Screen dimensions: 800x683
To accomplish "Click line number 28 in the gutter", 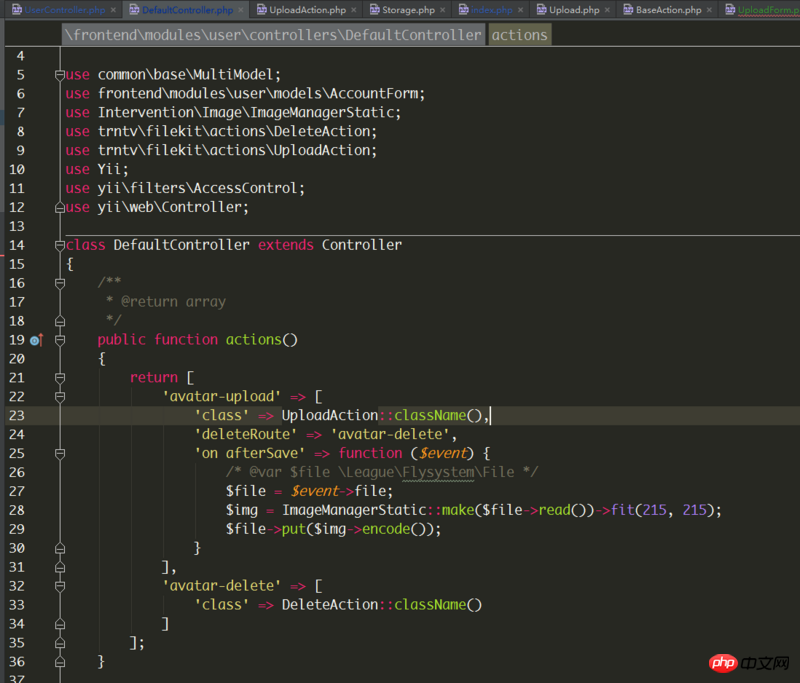I will tap(16, 510).
